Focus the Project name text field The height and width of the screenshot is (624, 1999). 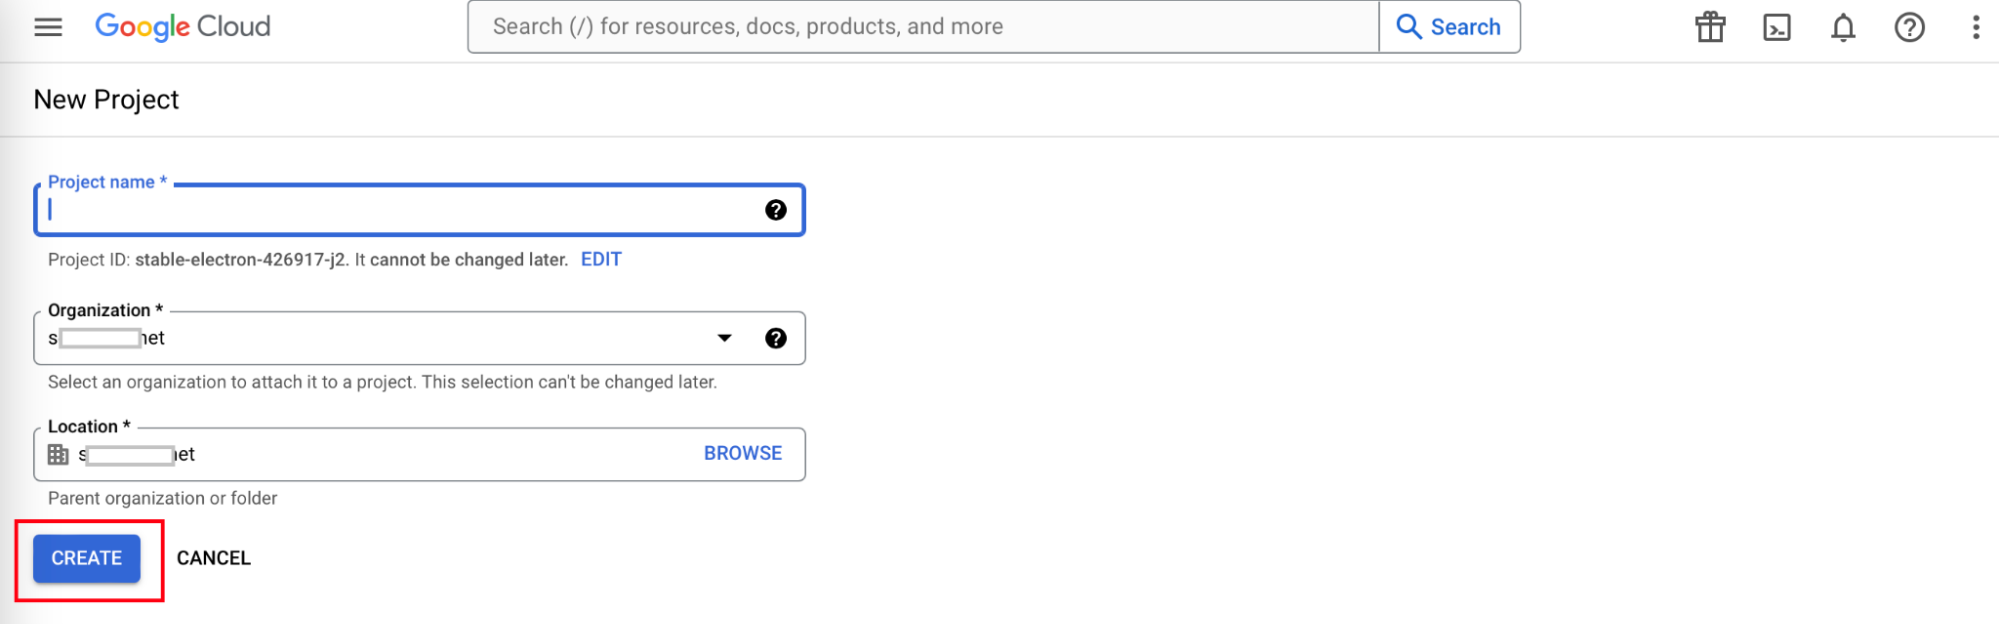coord(400,210)
